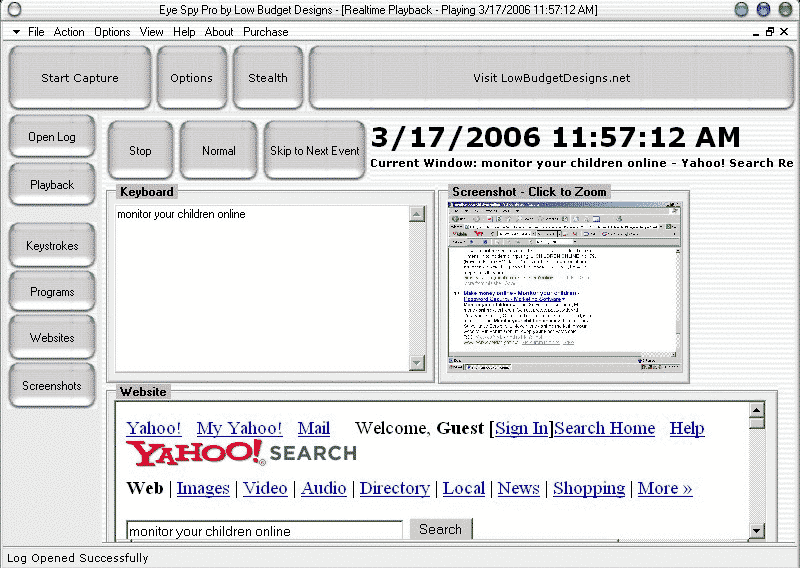This screenshot has width=800, height=568.
Task: Click the Start Capture button
Action: (x=80, y=78)
